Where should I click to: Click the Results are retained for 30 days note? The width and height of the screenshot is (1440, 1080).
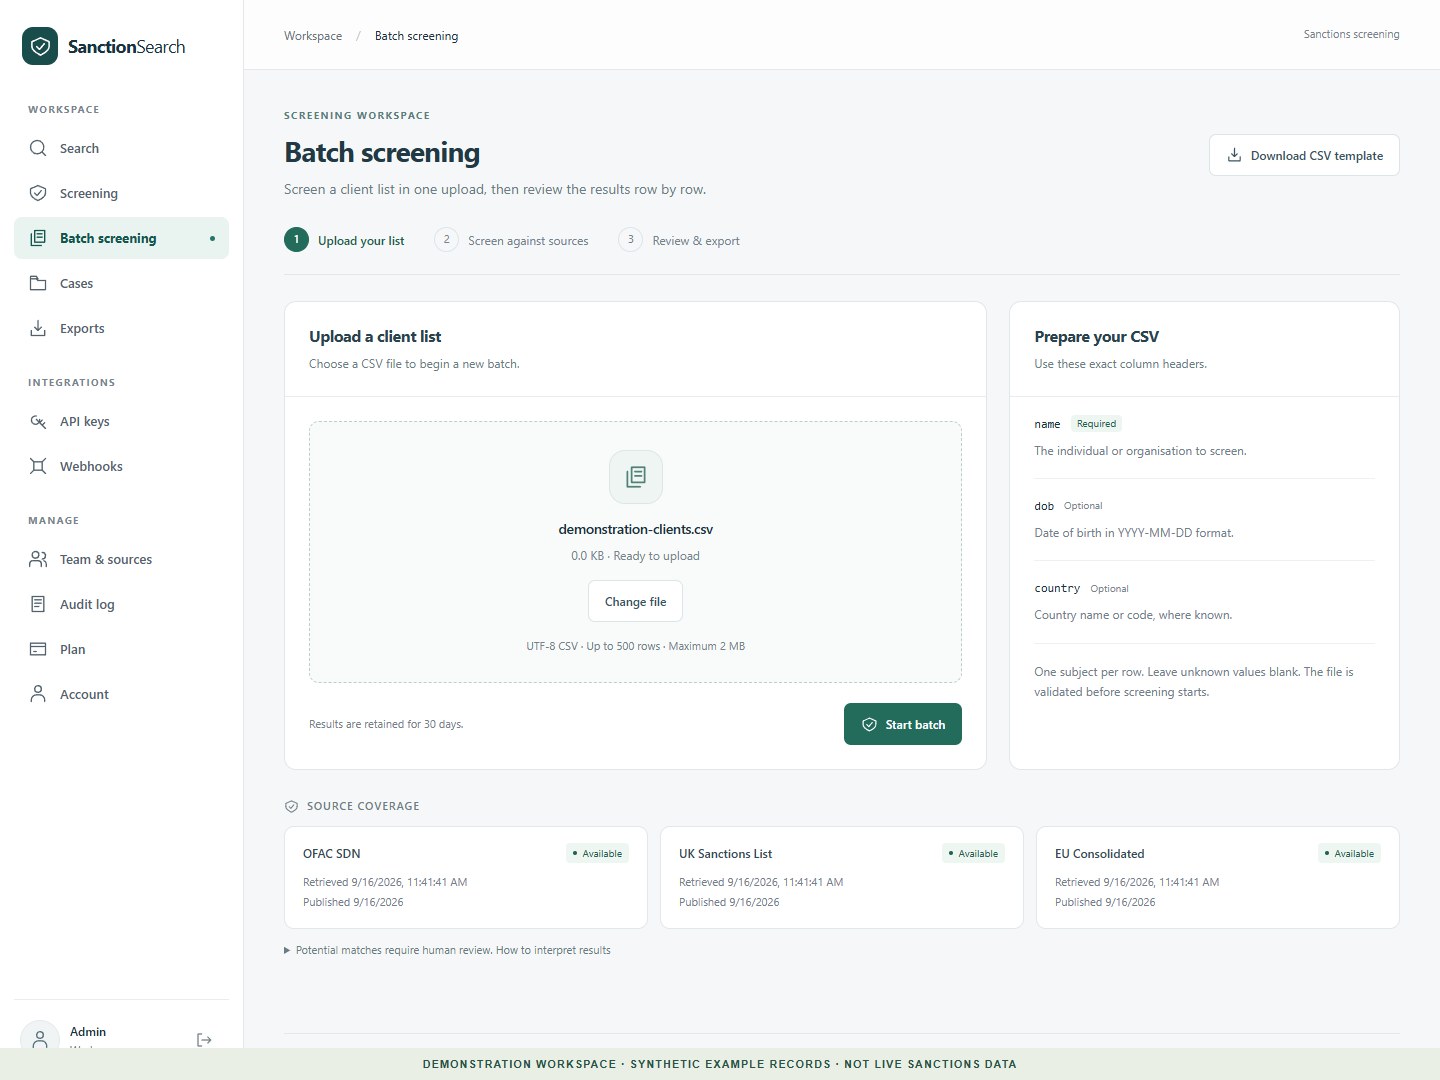pos(386,724)
